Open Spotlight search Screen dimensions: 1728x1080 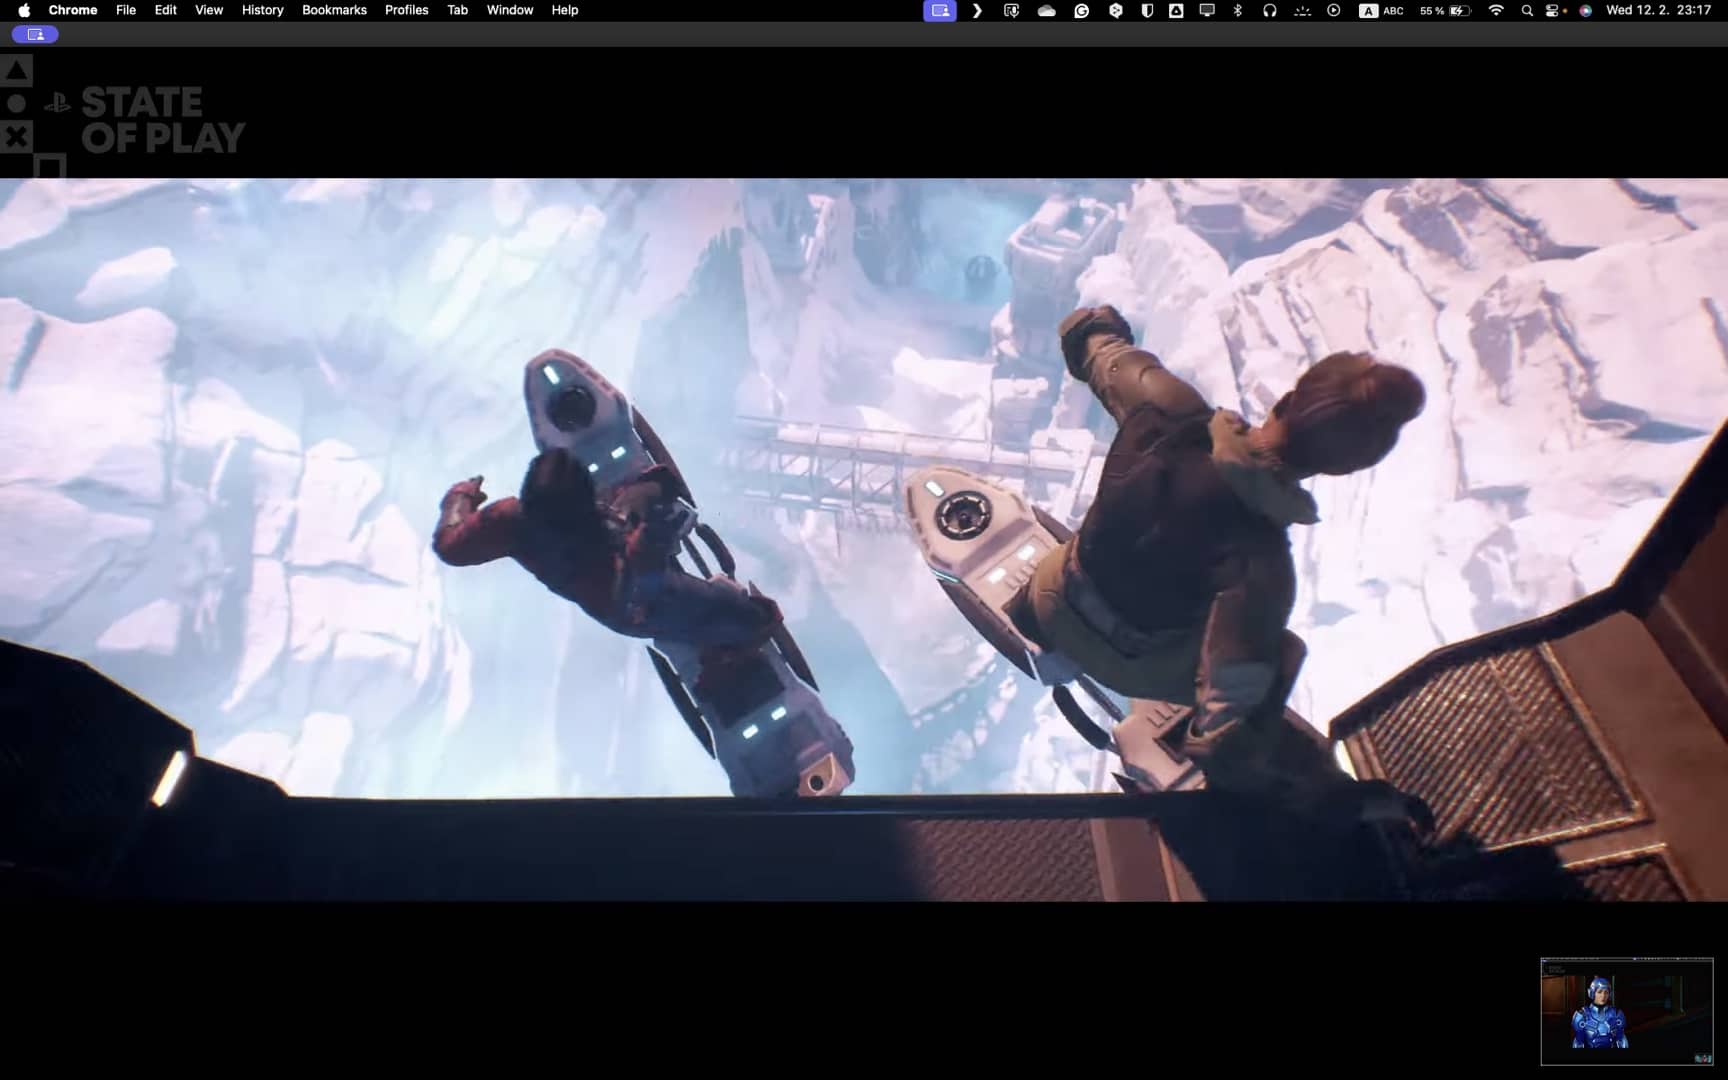(x=1526, y=10)
